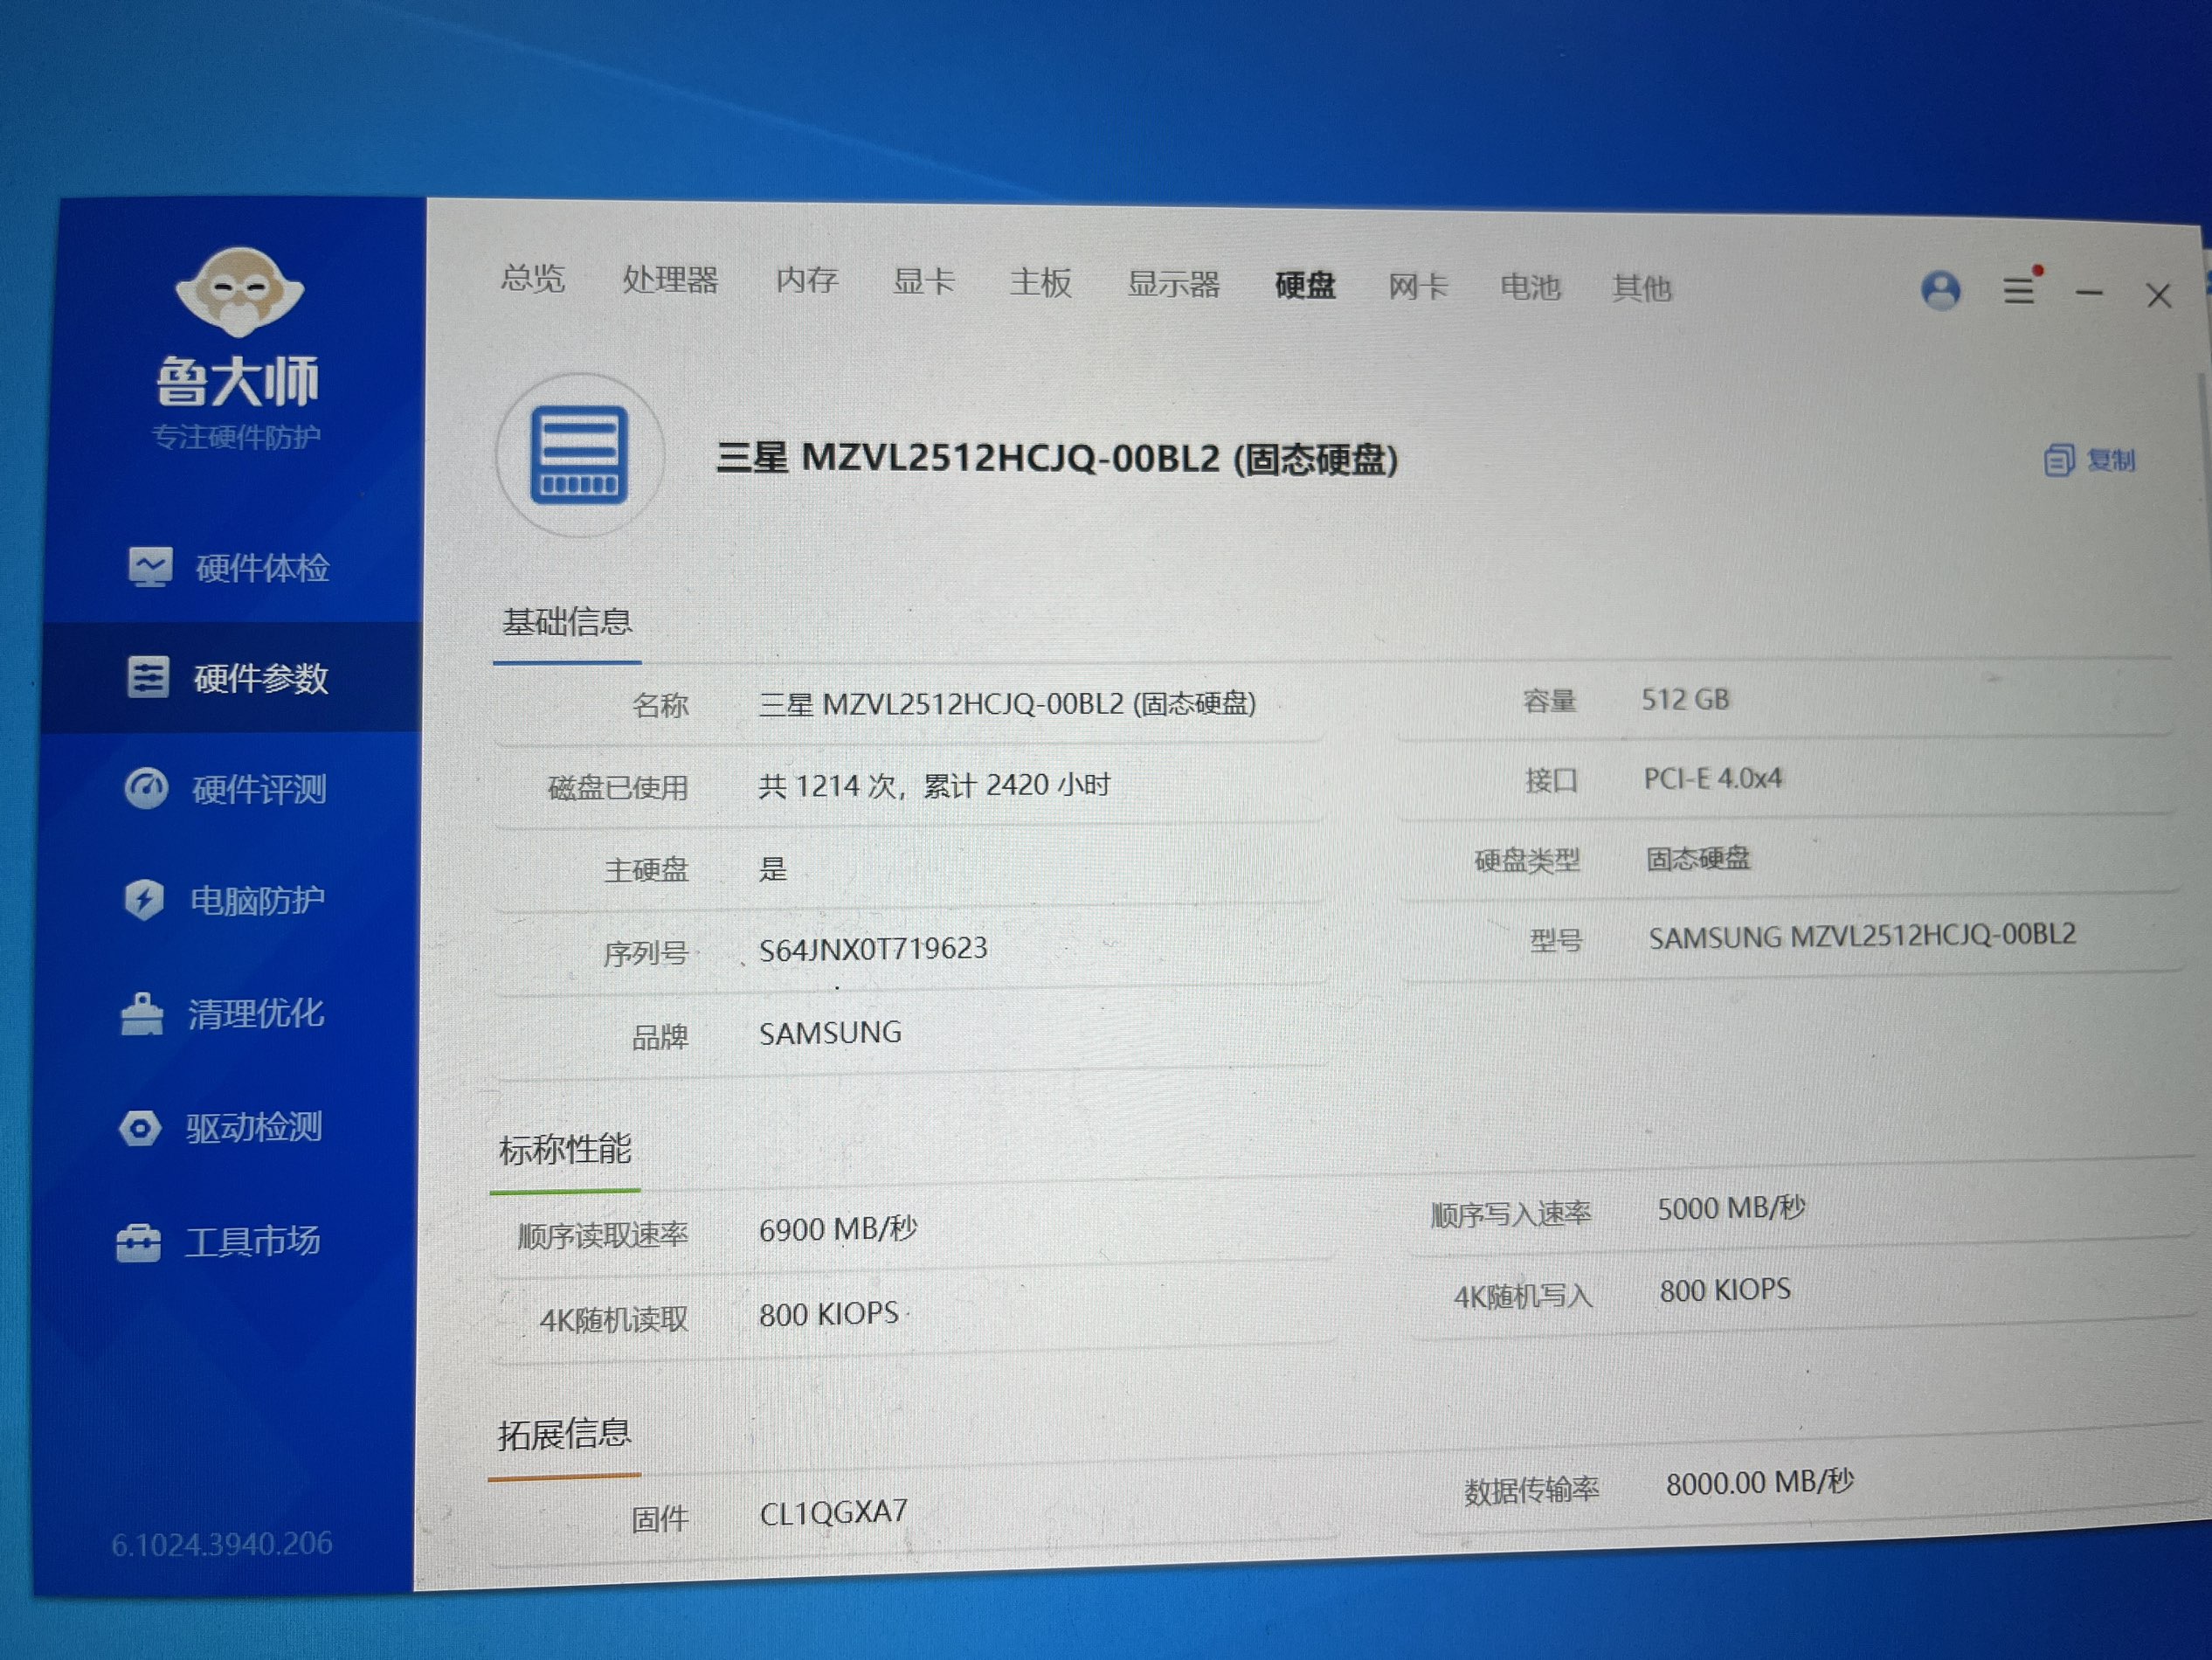The image size is (2212, 1660).
Task: Select the 硬件体检 sidebar label
Action: pyautogui.click(x=263, y=568)
